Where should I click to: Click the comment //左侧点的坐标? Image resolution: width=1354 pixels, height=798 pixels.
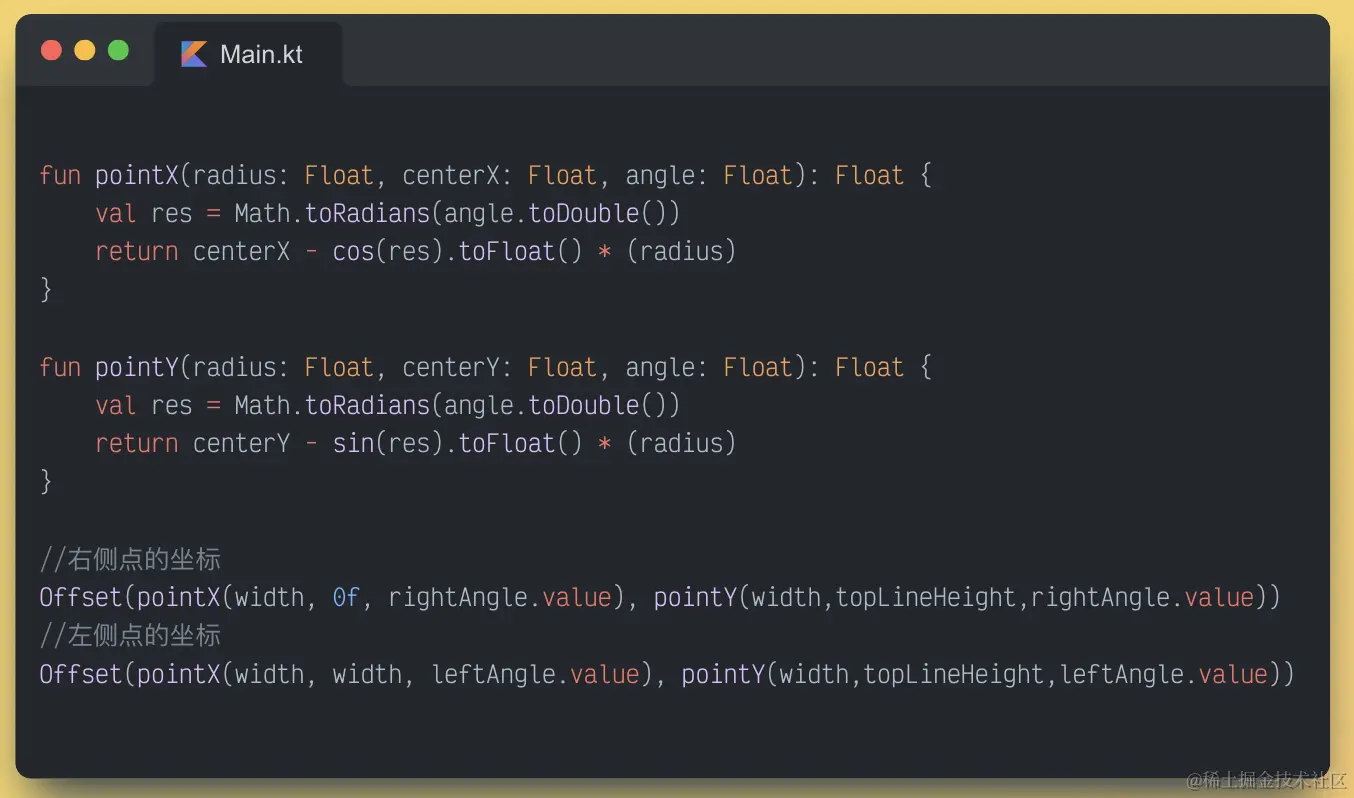pos(130,636)
